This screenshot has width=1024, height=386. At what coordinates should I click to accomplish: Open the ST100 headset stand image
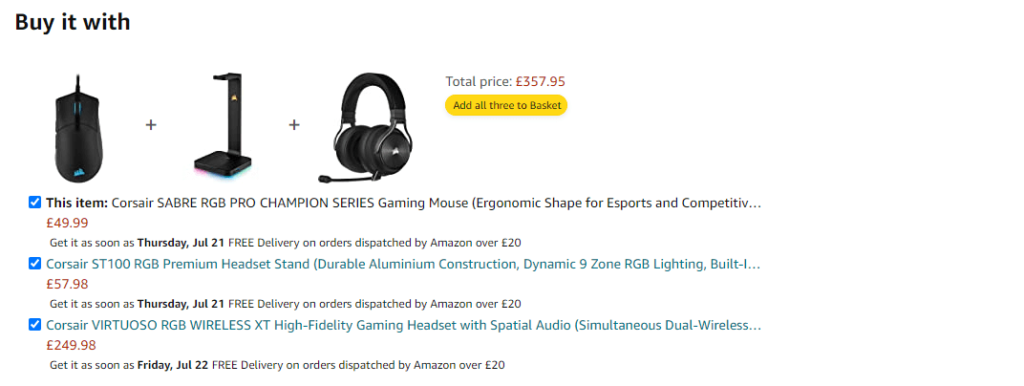click(x=223, y=125)
